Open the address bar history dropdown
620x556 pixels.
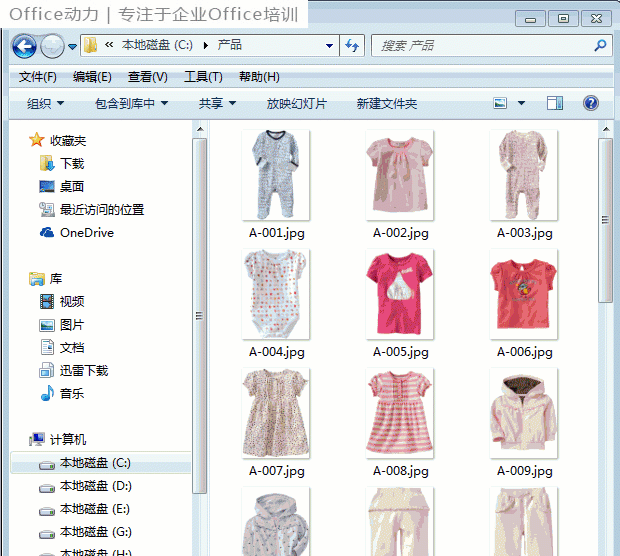coord(329,46)
